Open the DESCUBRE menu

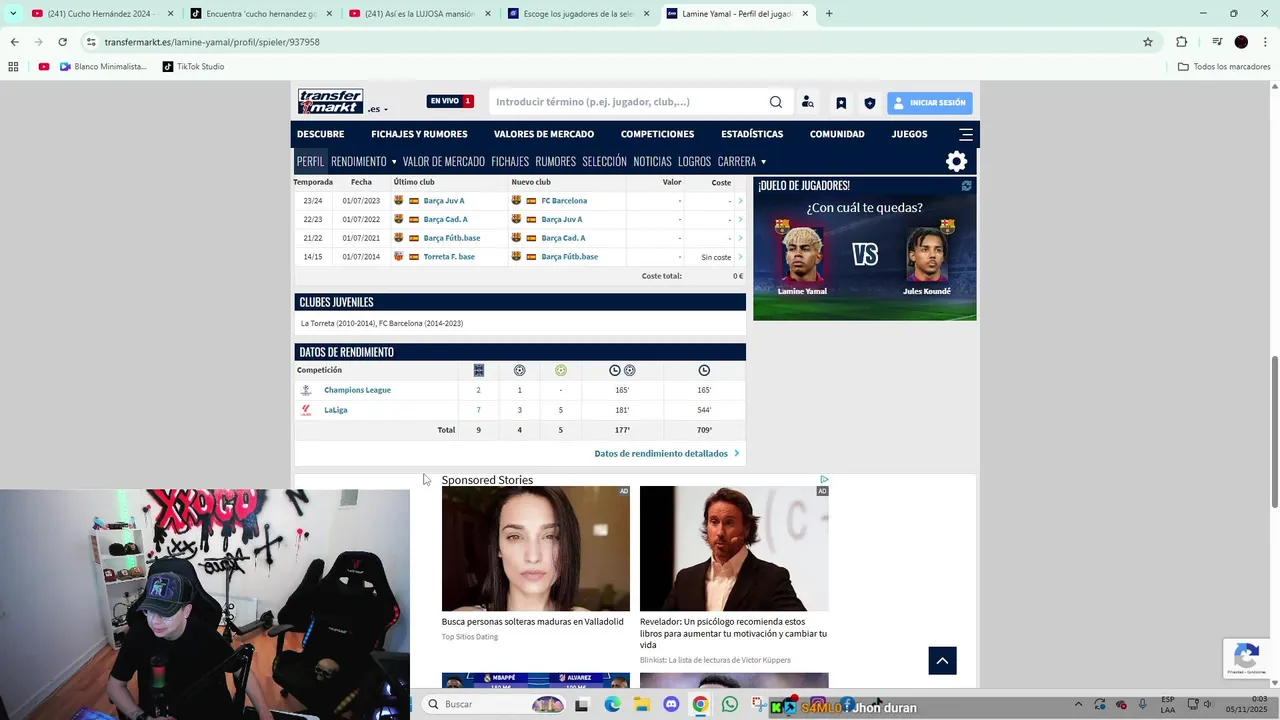point(320,134)
